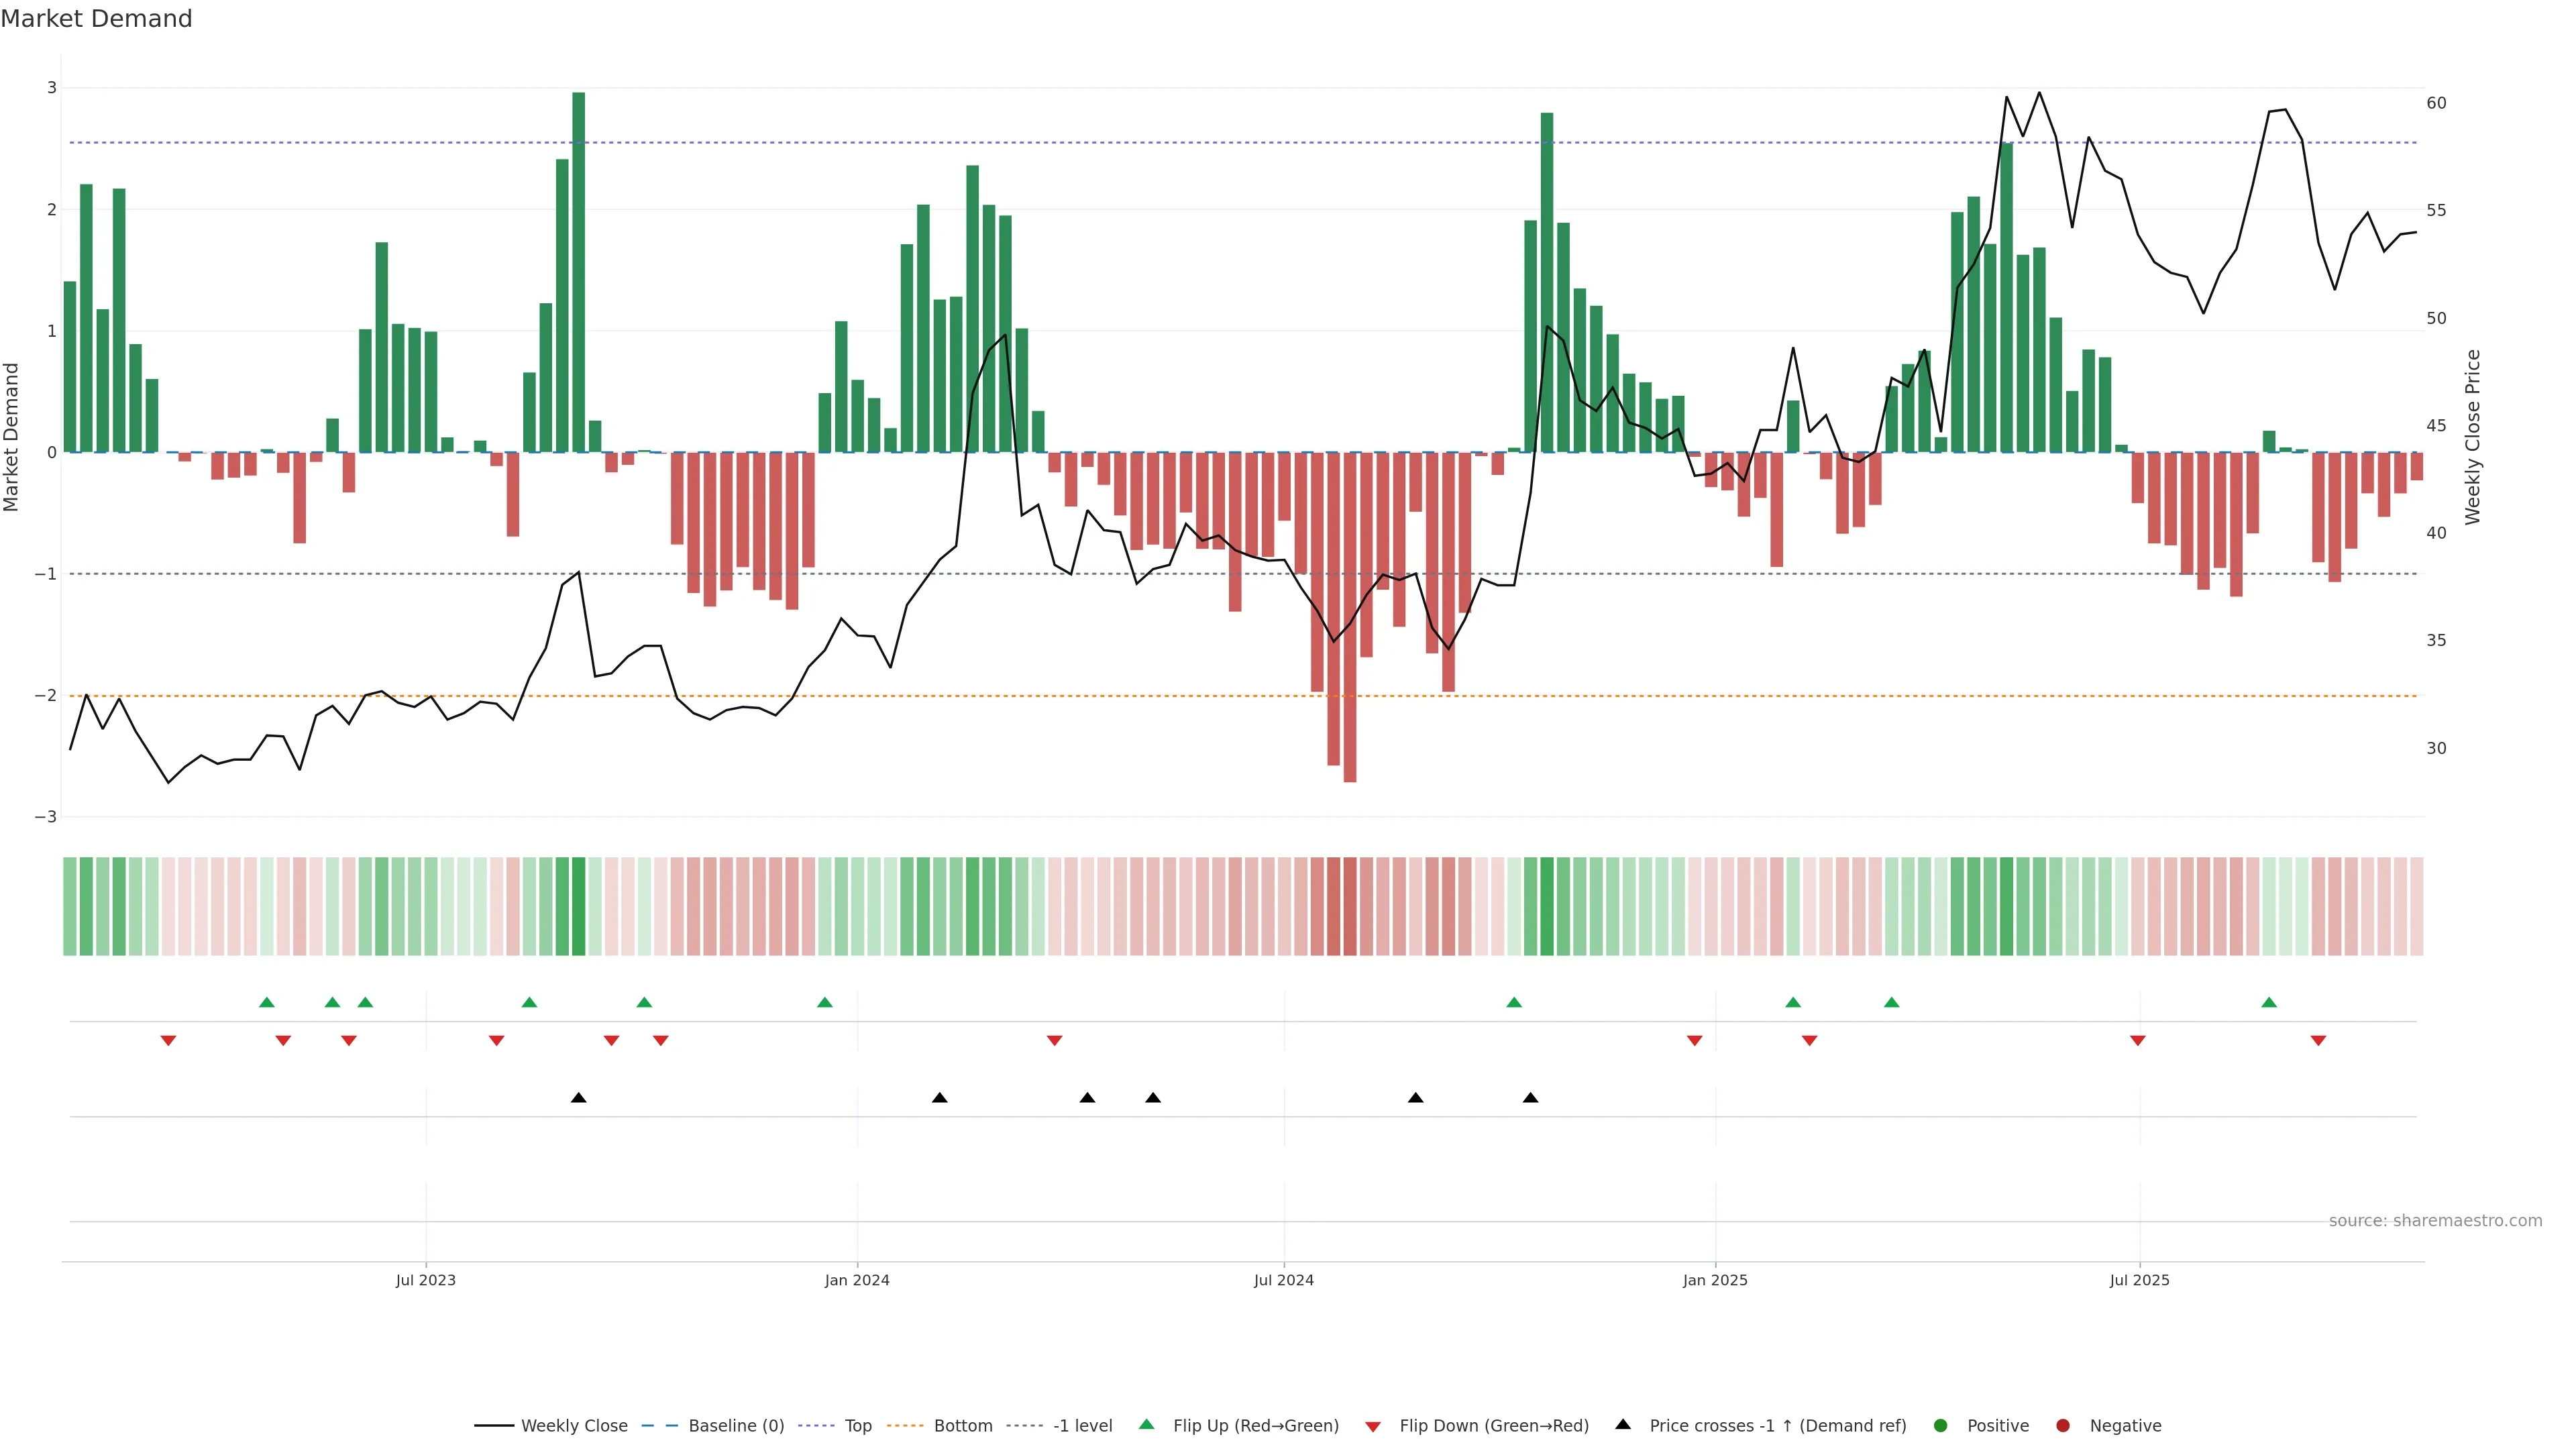Image resolution: width=2576 pixels, height=1449 pixels.
Task: Click the darkest red heat strip cell
Action: (1350, 906)
